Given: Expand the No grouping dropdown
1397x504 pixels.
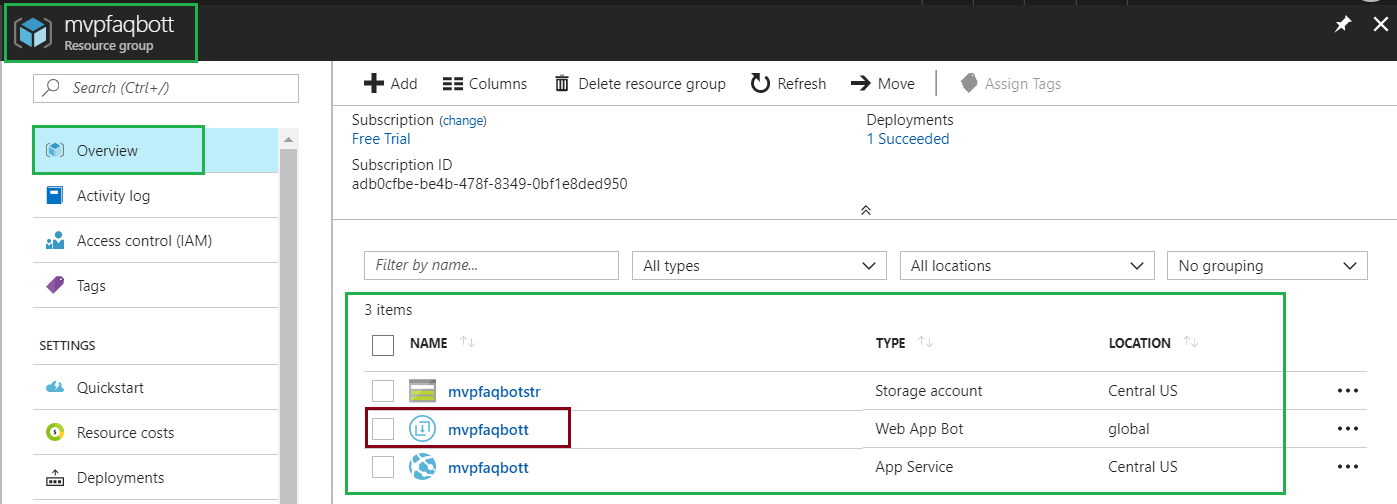Looking at the screenshot, I should pyautogui.click(x=1266, y=266).
